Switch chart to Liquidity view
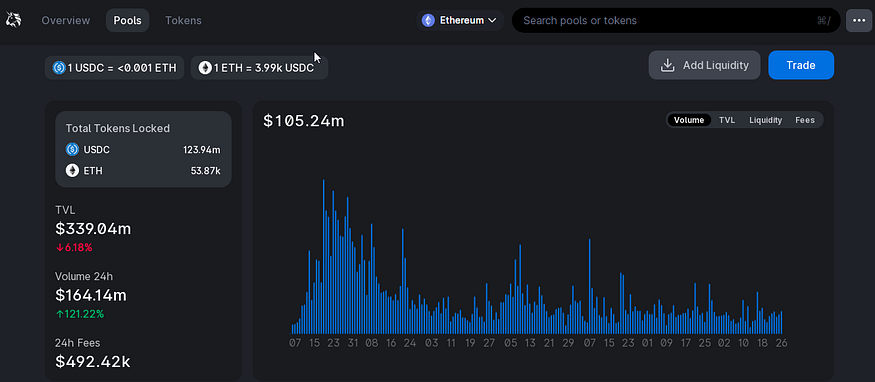 [x=765, y=120]
